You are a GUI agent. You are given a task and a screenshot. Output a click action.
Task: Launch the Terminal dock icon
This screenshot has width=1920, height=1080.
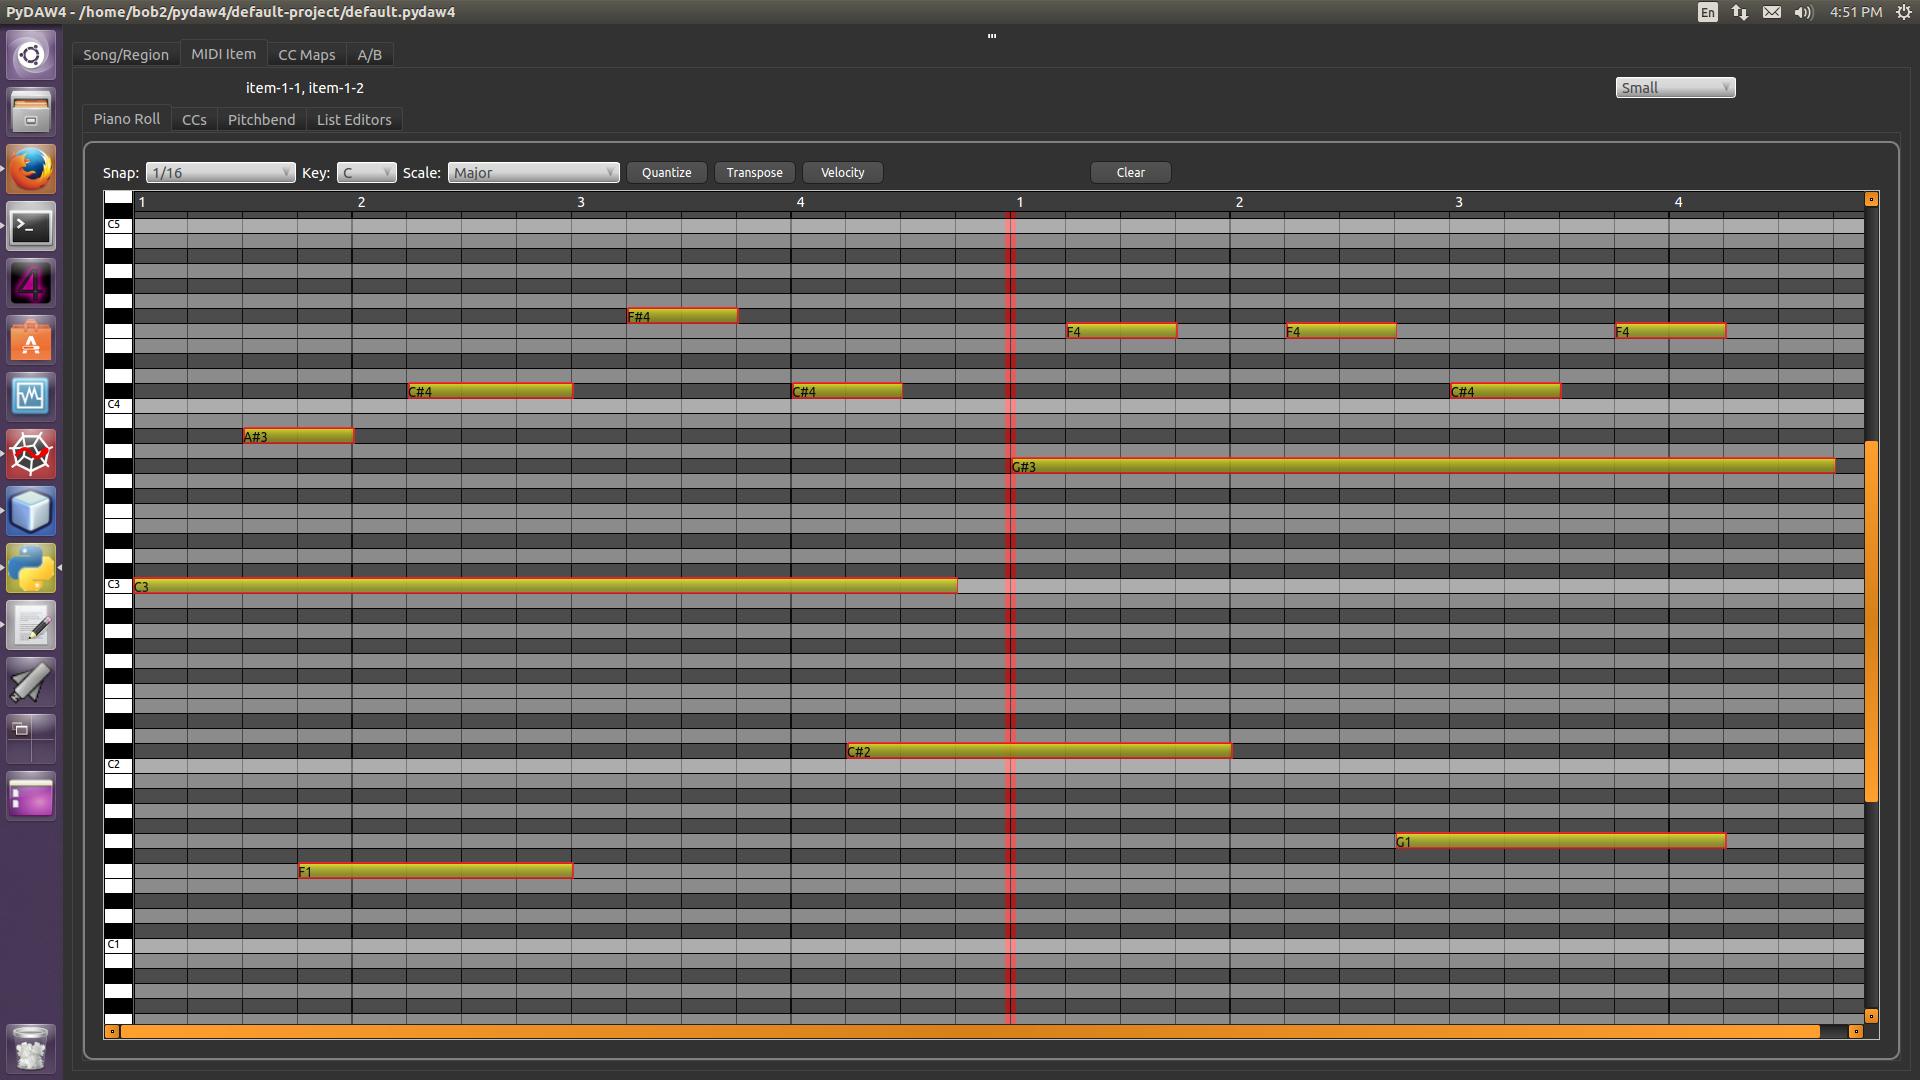click(31, 227)
